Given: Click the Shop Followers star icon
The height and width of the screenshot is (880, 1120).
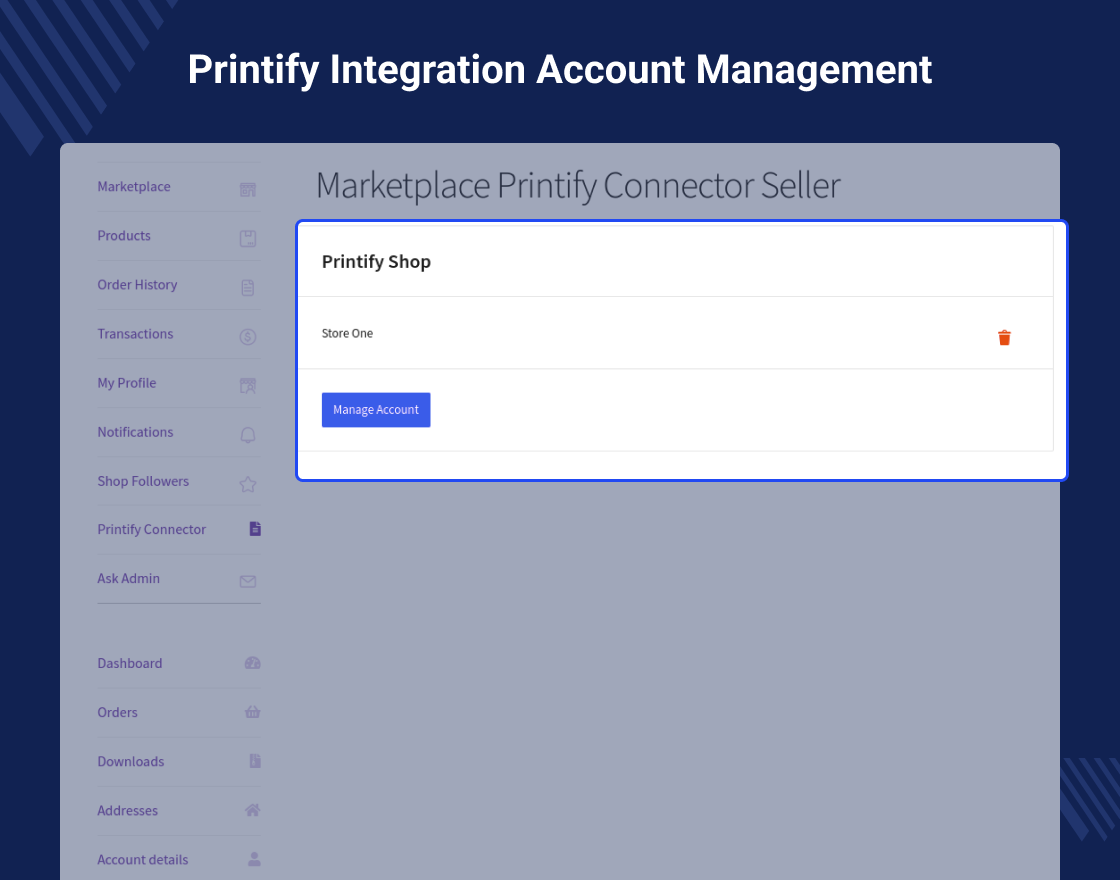Looking at the screenshot, I should [x=248, y=484].
